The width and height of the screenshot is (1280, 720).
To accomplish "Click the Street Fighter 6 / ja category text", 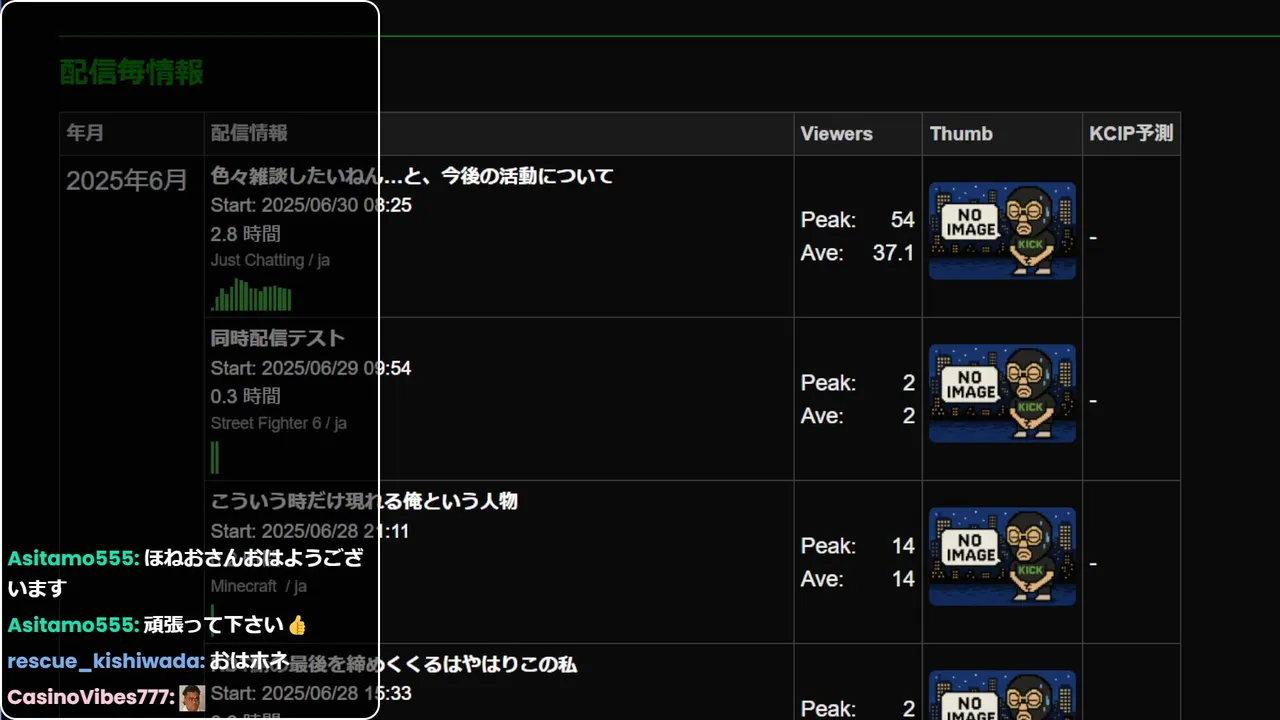I will tap(279, 423).
